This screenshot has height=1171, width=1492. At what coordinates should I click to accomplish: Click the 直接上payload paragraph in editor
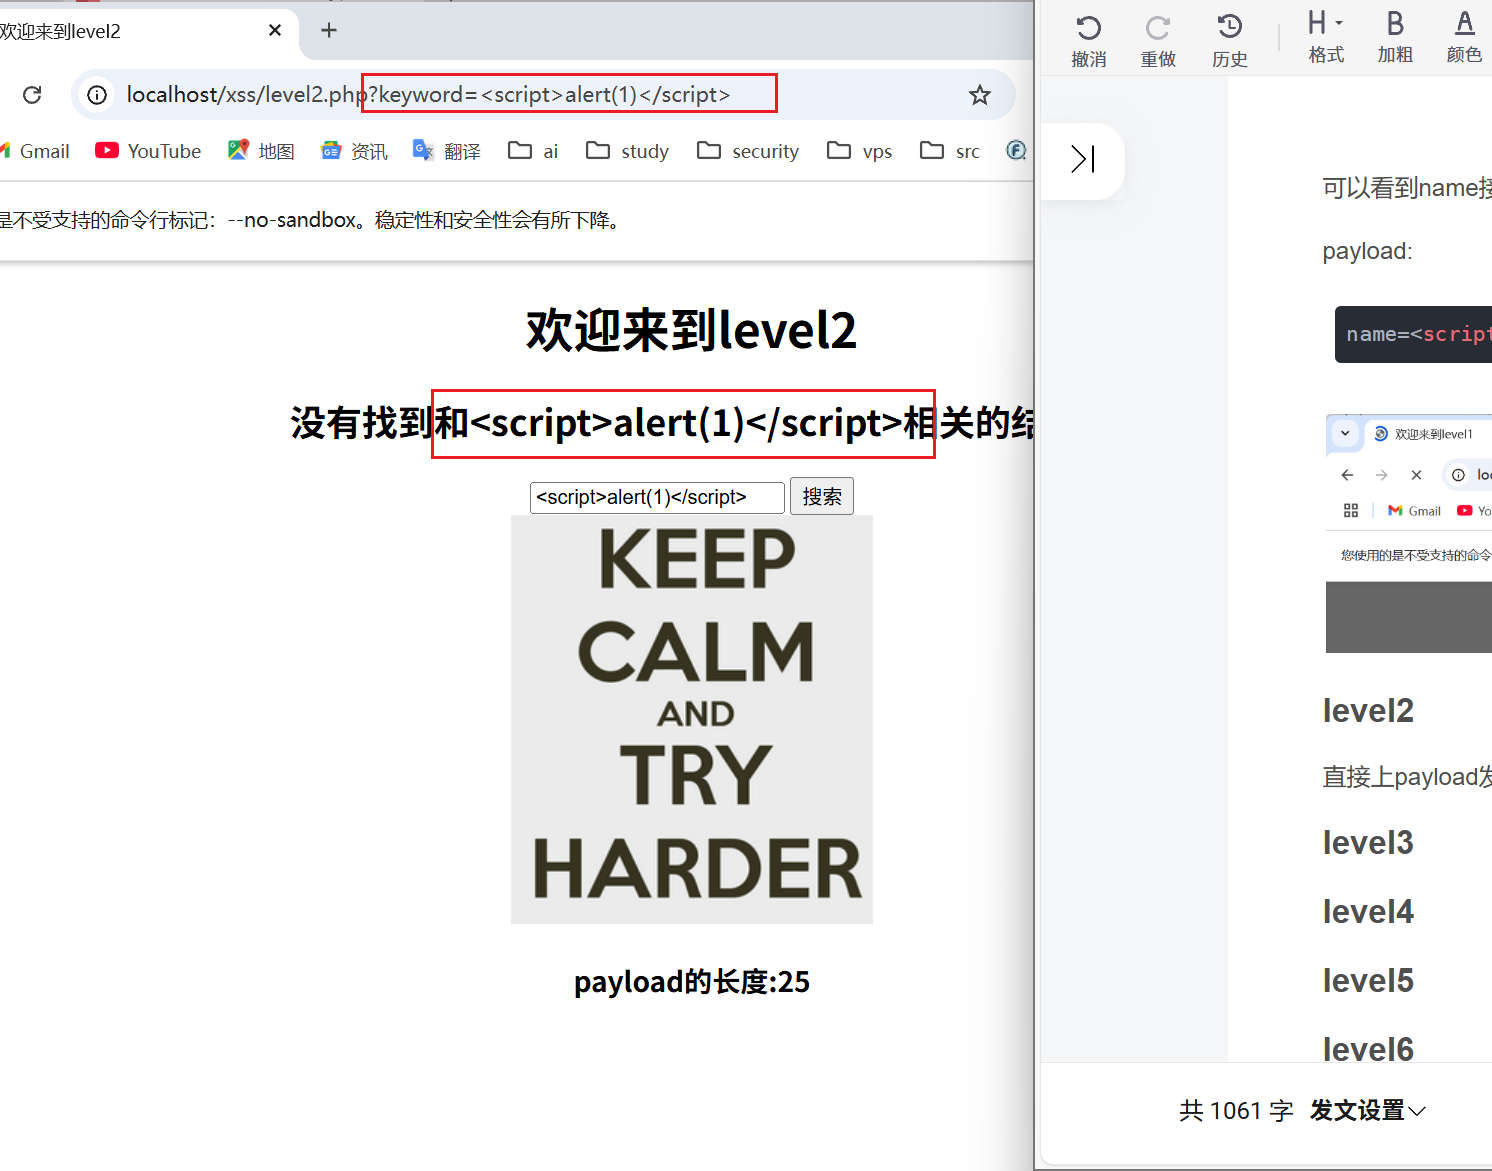click(1407, 777)
